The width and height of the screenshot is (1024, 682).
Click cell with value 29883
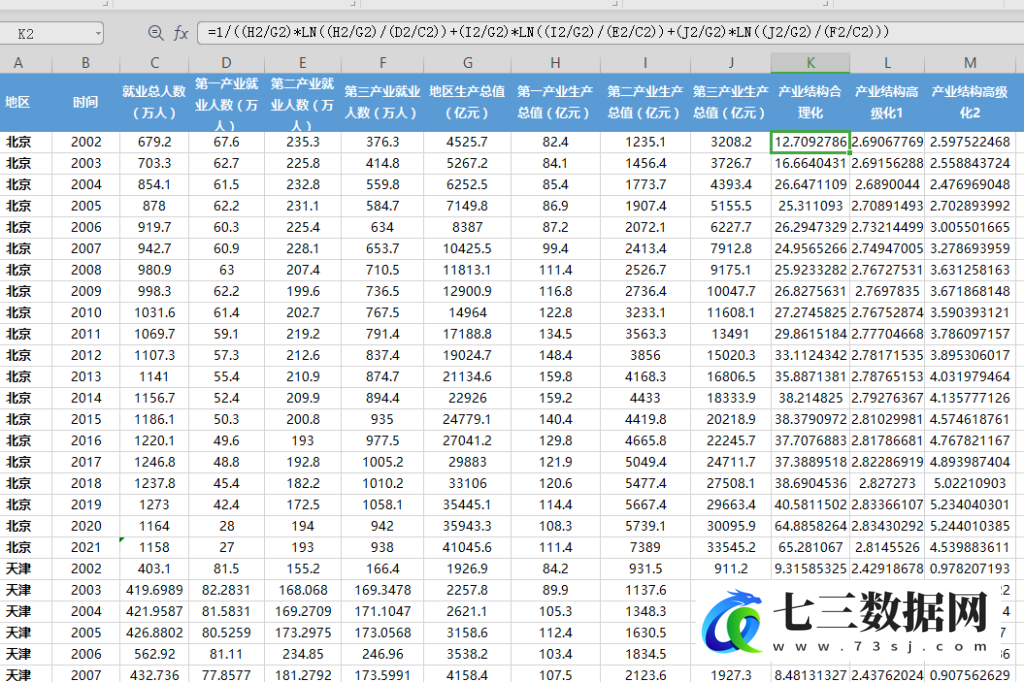(467, 462)
